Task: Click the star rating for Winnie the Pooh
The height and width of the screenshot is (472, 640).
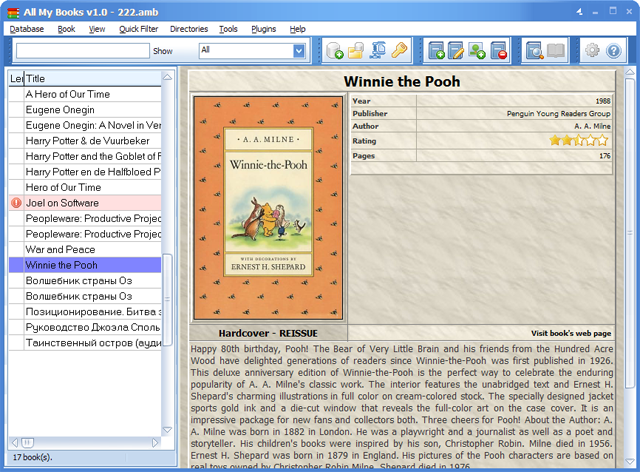Action: 579,141
